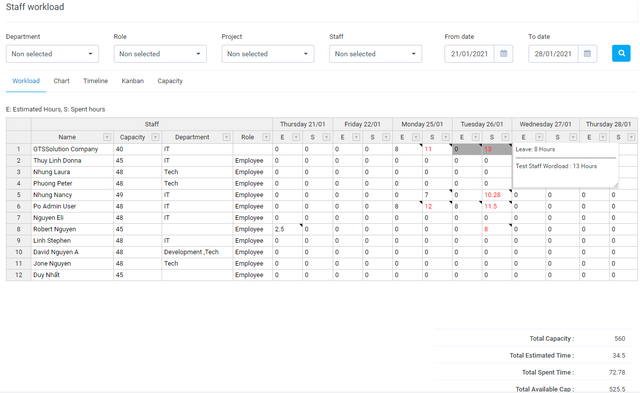Filter Thursday 21/01 spent column
This screenshot has width=640, height=393.
326,137
